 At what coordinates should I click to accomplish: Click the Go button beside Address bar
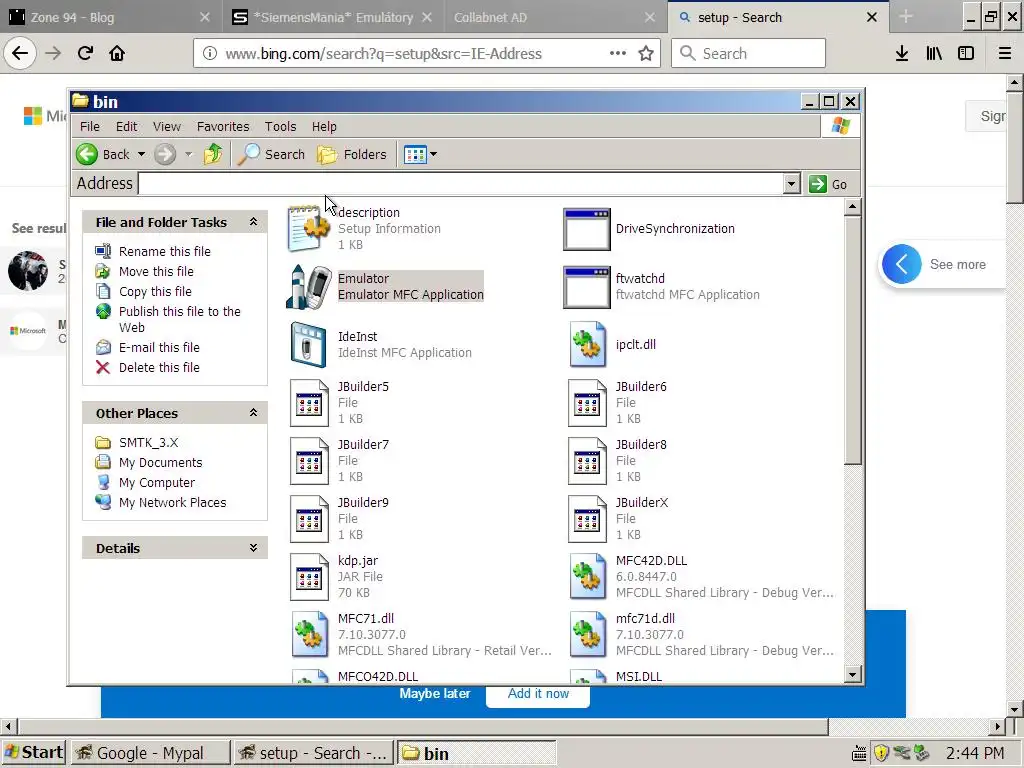point(828,184)
